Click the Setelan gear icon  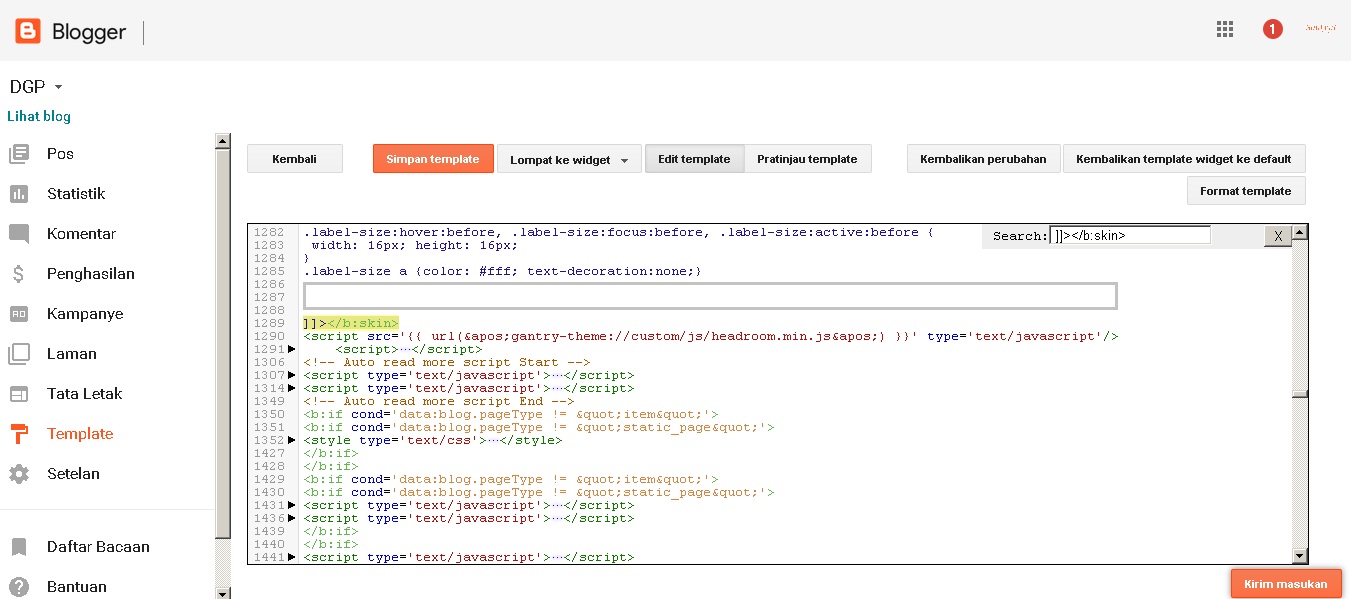19,474
